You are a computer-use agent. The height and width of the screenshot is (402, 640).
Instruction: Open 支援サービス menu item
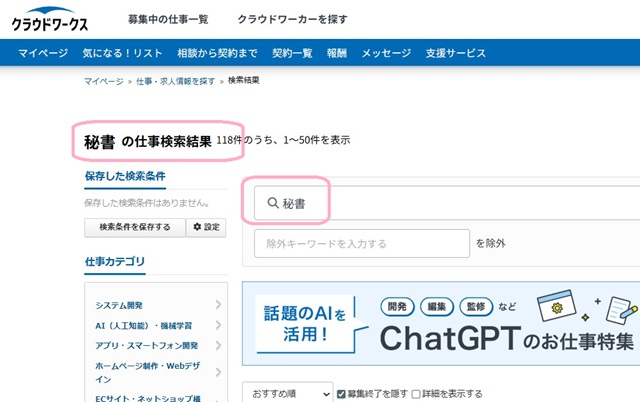tap(456, 53)
